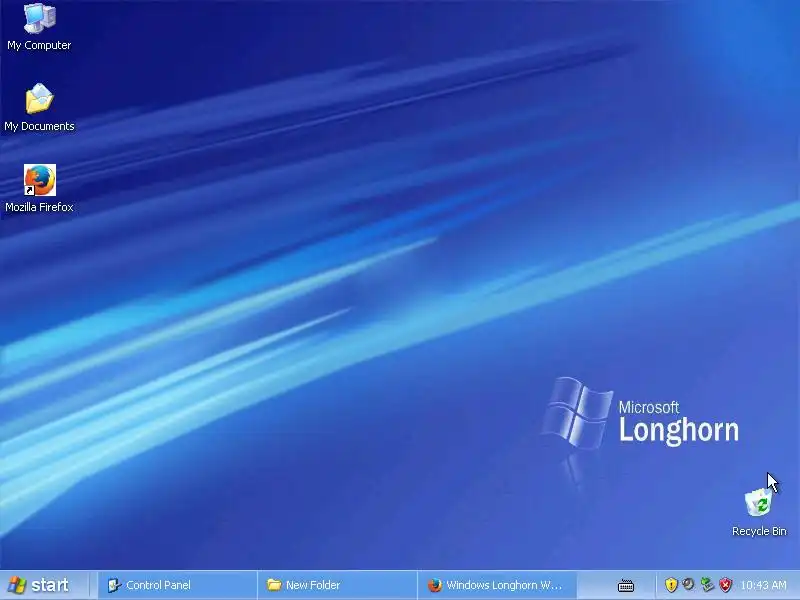Open the Start menu

click(x=39, y=585)
